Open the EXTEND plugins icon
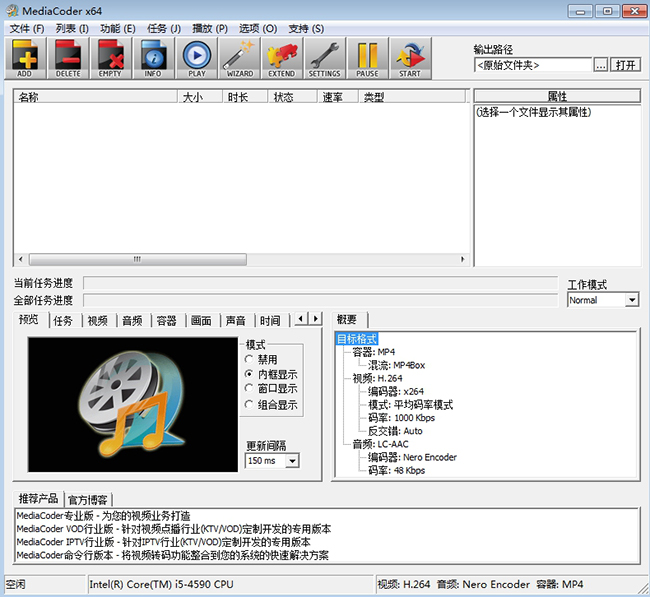Image resolution: width=650 pixels, height=597 pixels. (x=282, y=58)
